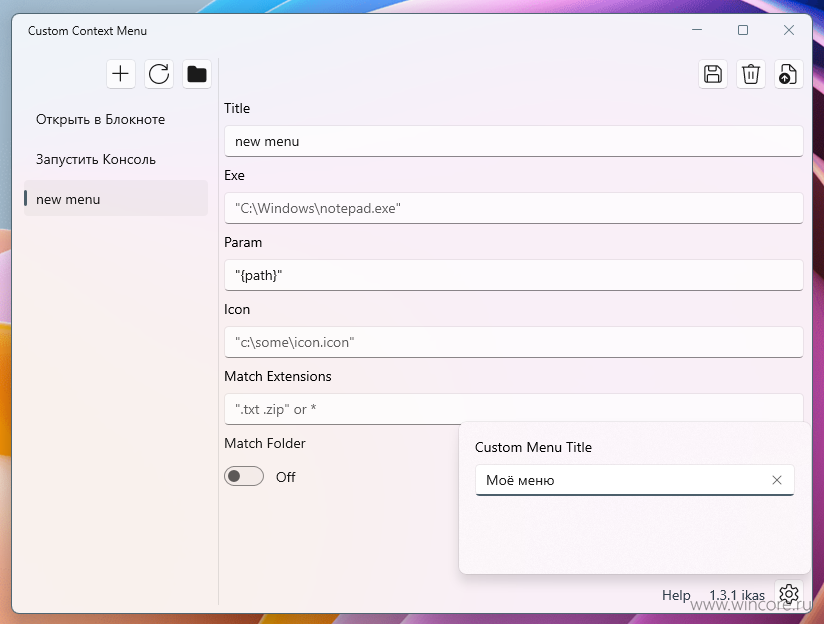Minimize the Custom Context Menu window
This screenshot has height=624, width=824.
click(x=697, y=30)
